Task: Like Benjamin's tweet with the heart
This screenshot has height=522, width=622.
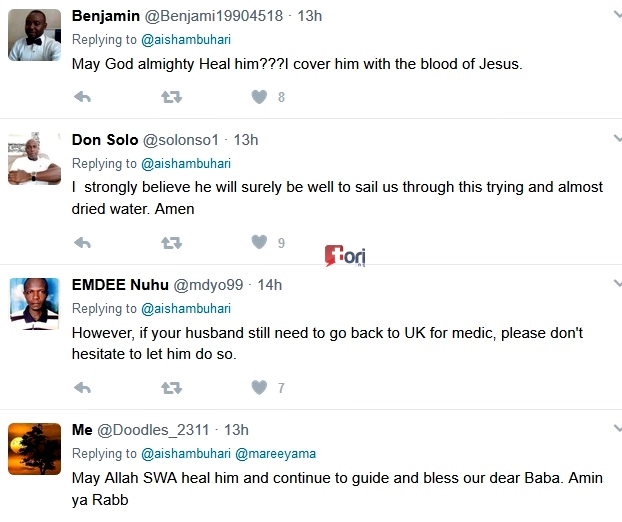Action: click(x=259, y=97)
